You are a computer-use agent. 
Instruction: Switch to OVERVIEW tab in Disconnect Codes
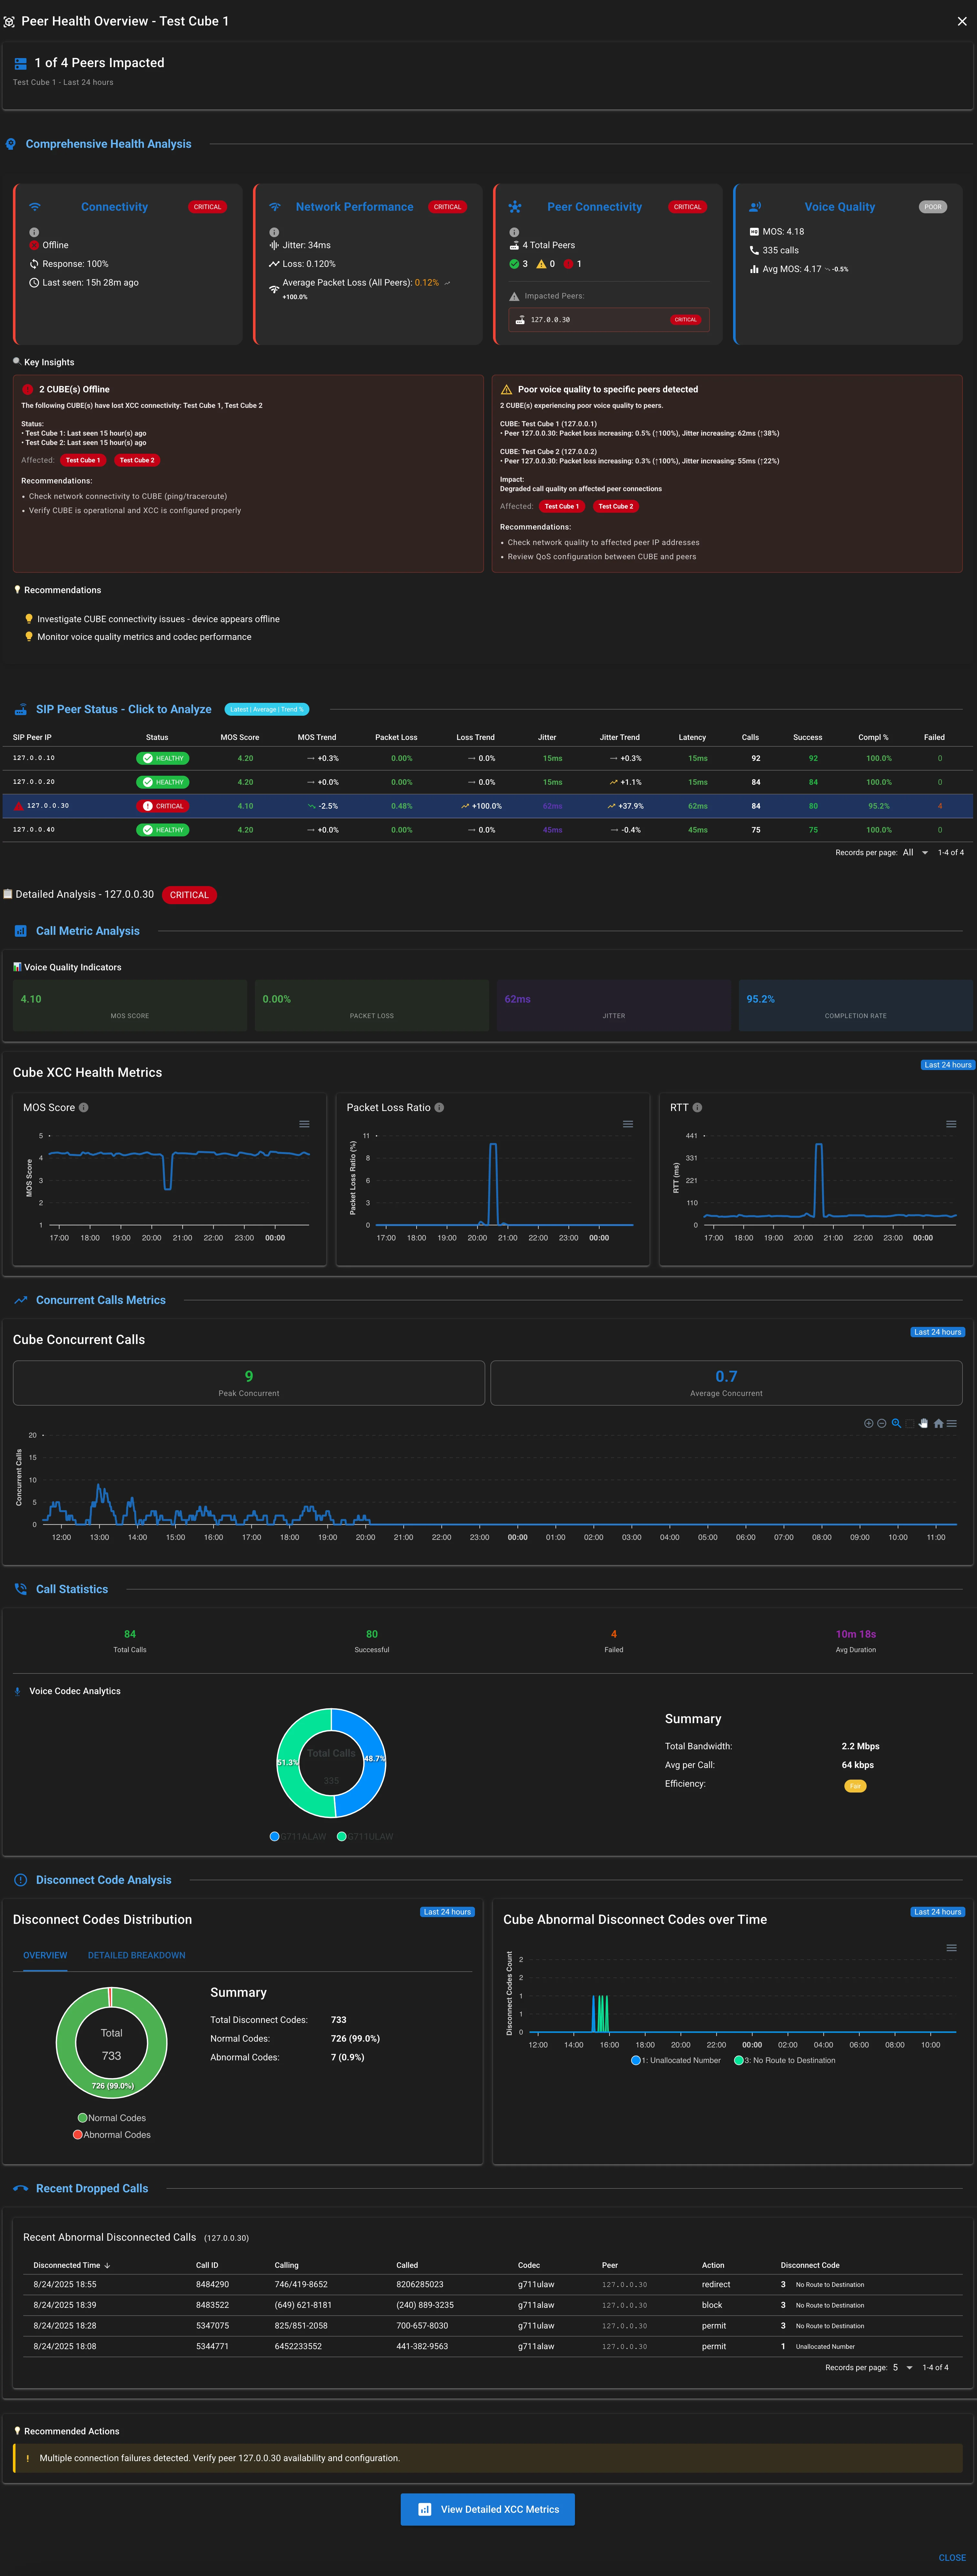pos(45,1955)
